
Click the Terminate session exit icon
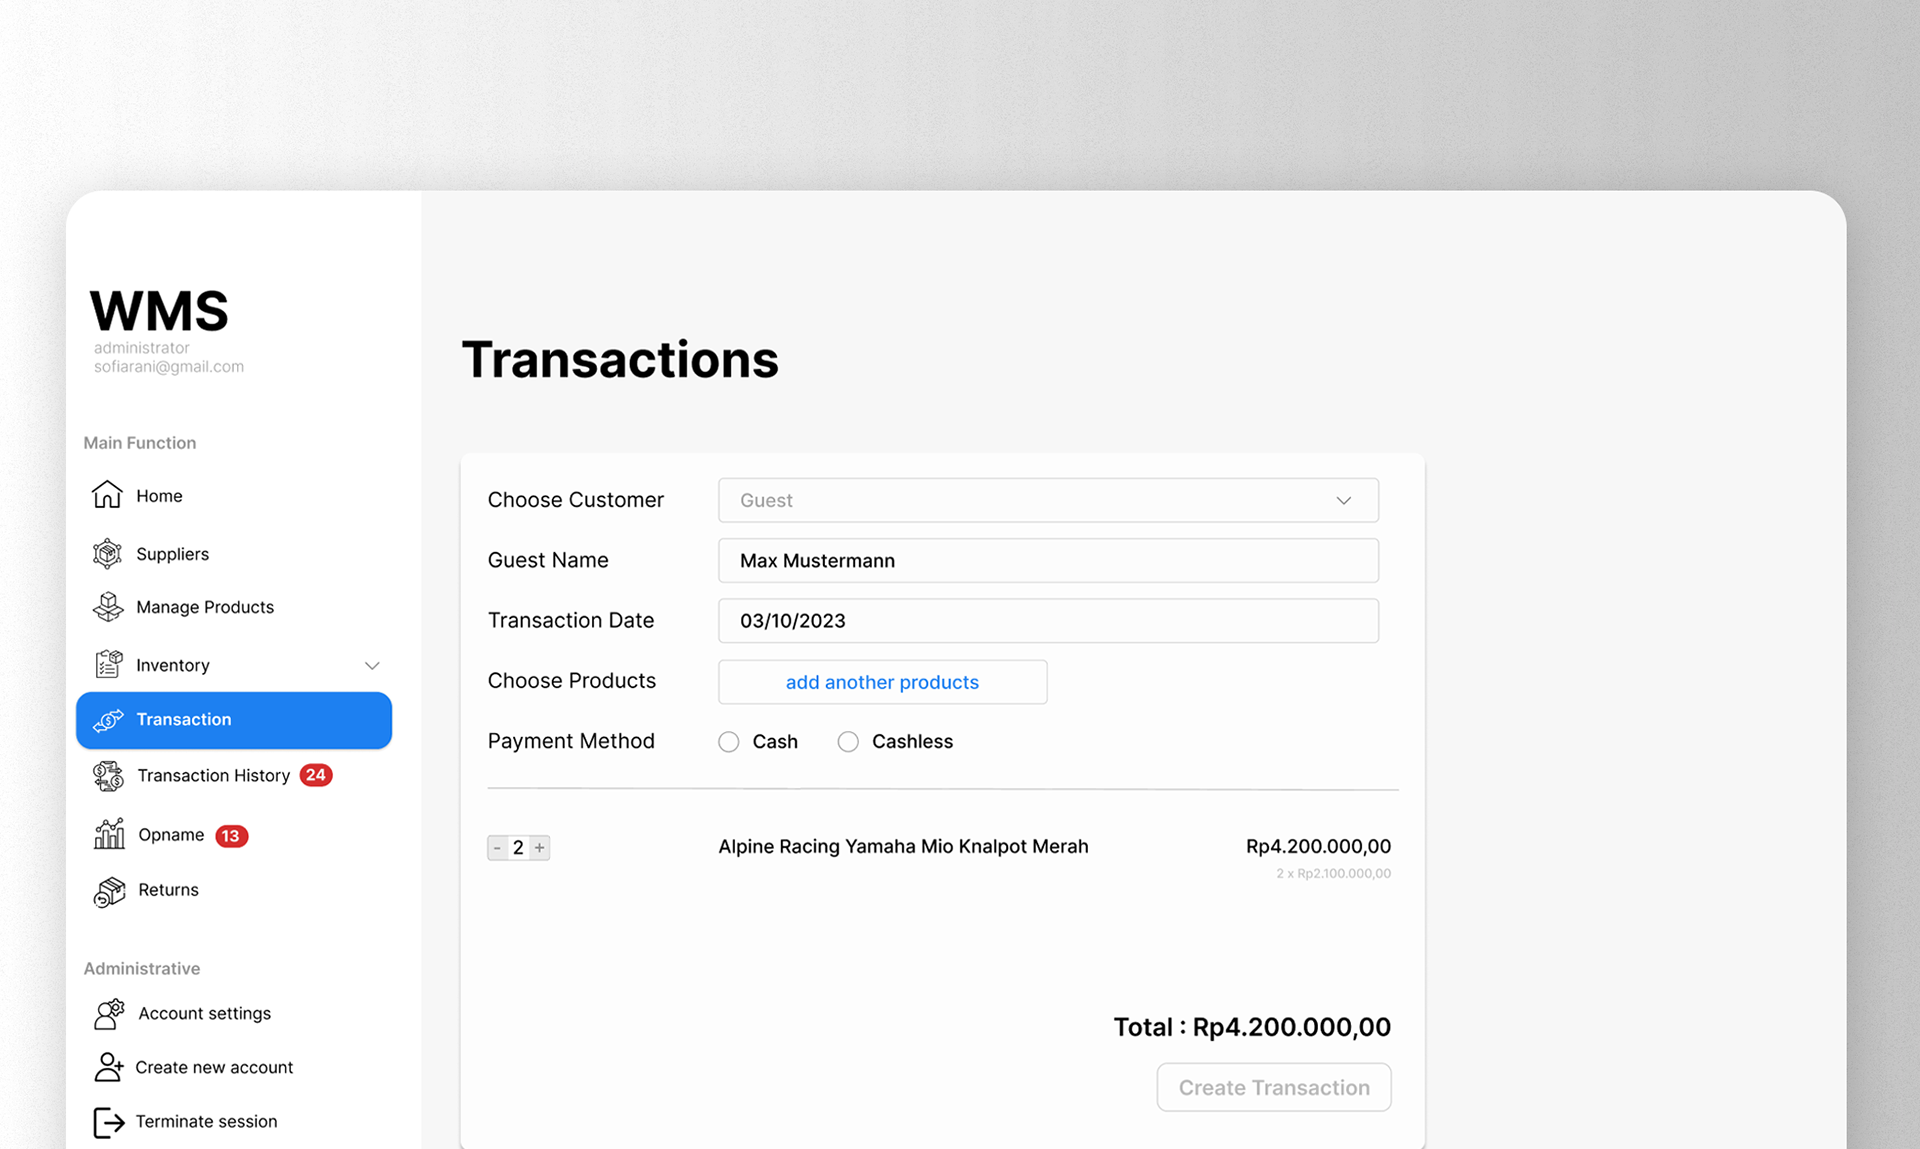[108, 1122]
